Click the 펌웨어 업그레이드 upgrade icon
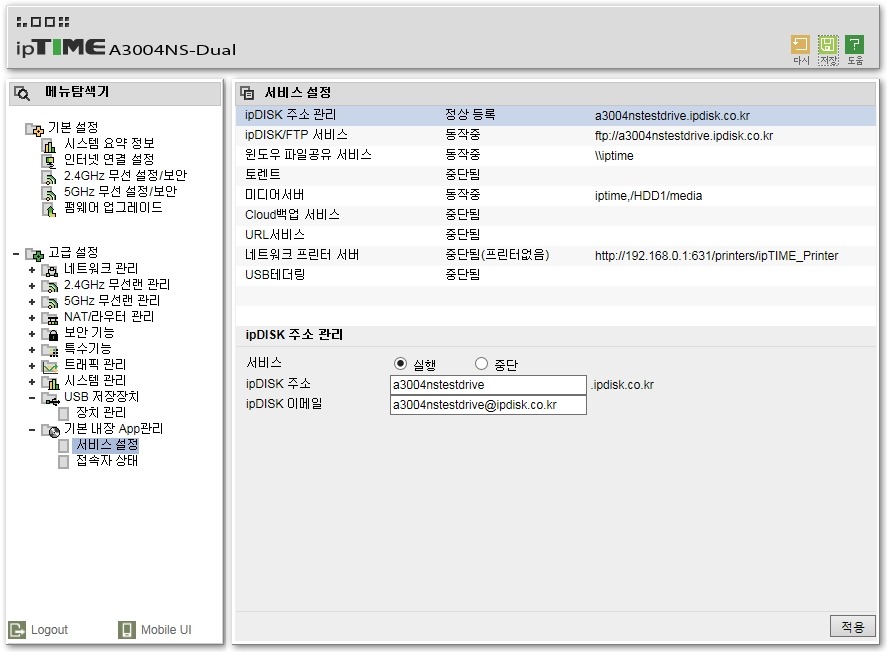890x655 pixels. tap(49, 209)
